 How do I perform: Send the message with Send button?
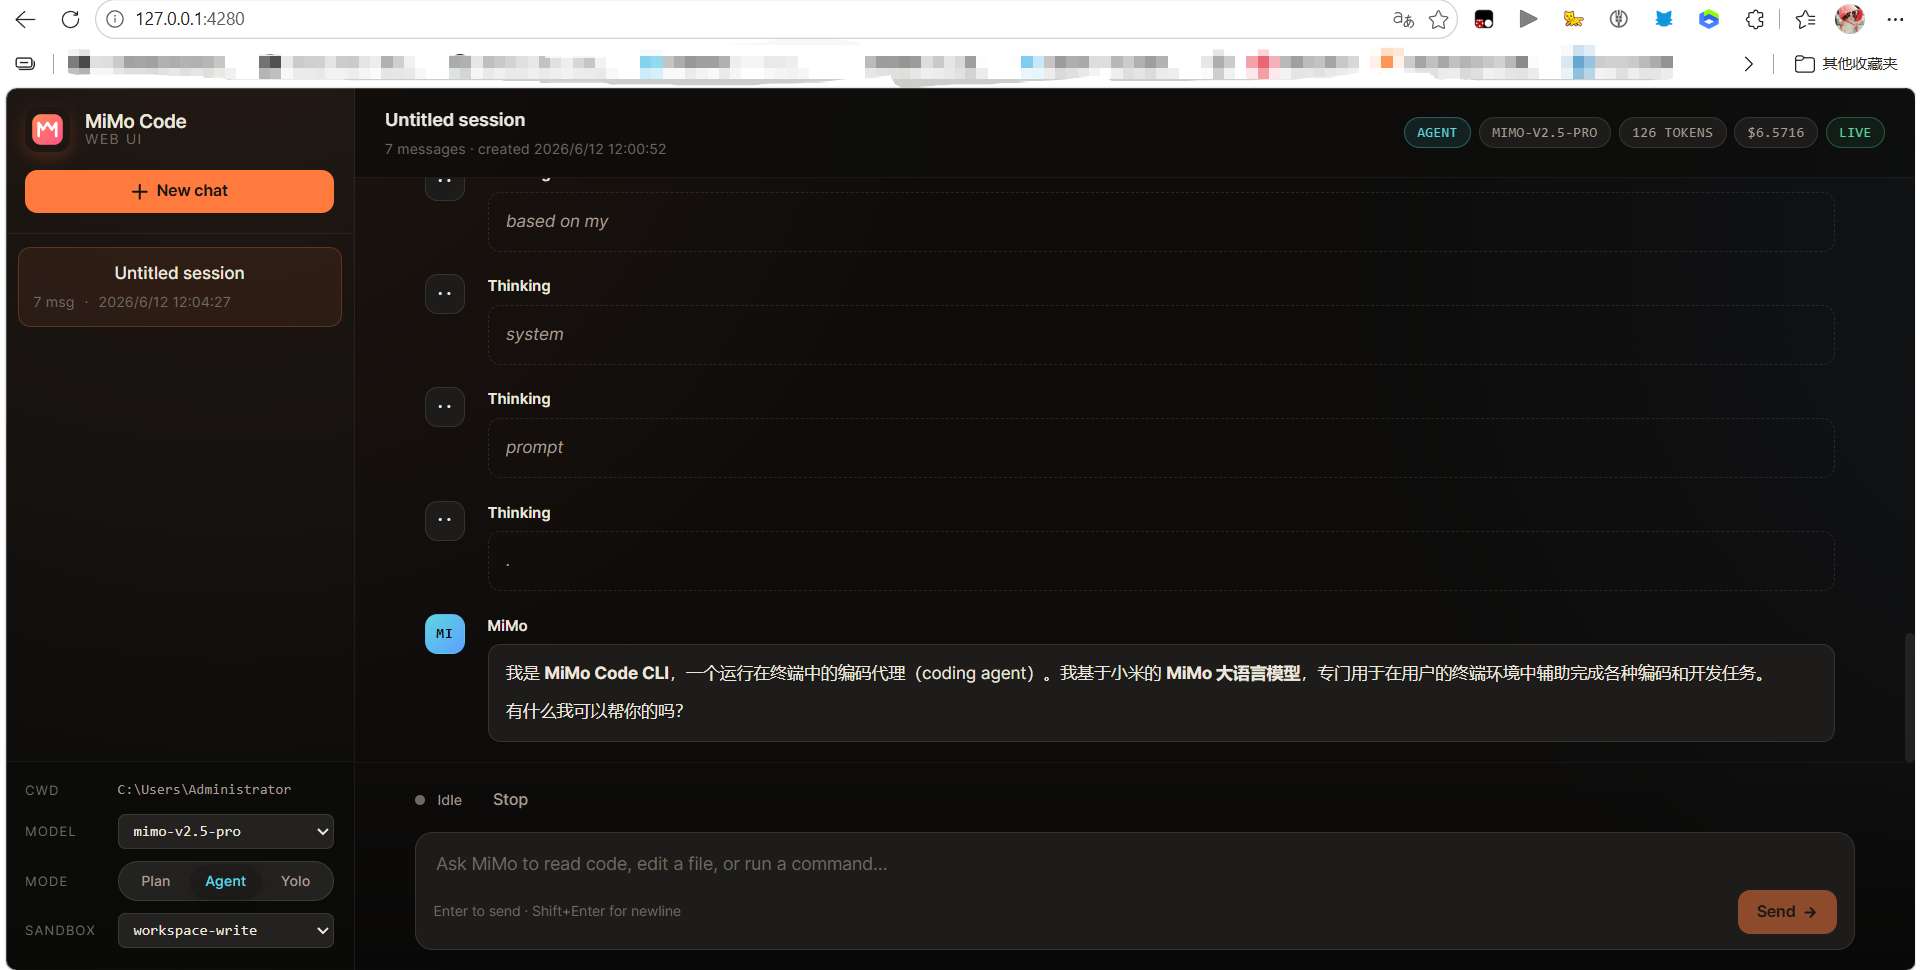click(x=1786, y=912)
